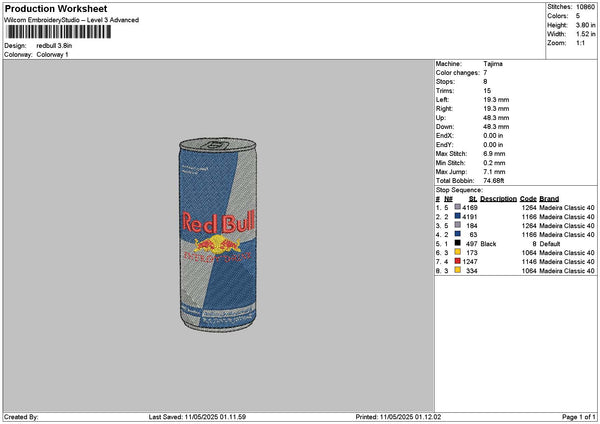Viewport: 600px width, 424px height.
Task: Click the stitch count 497 in stop row 5
Action: (x=472, y=244)
